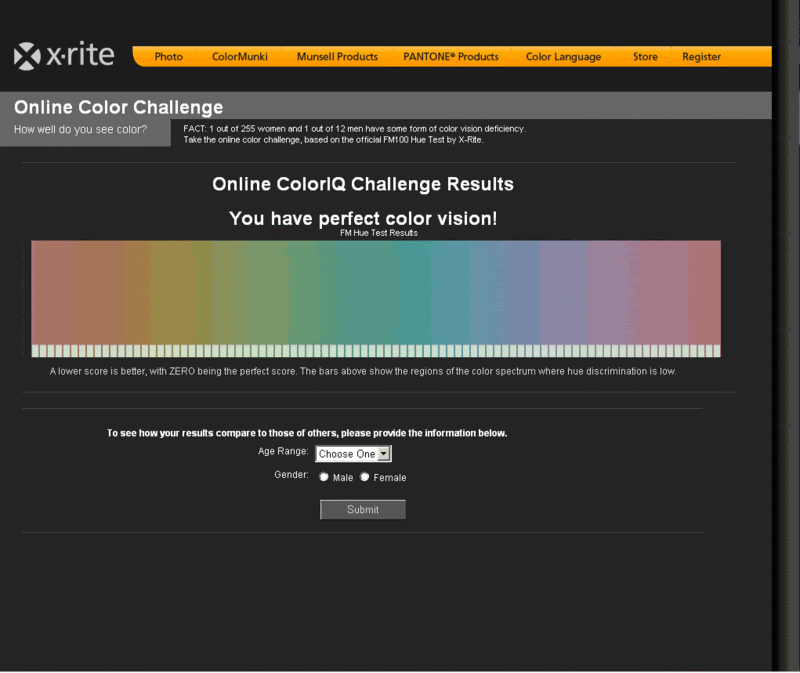800x673 pixels.
Task: Open the ColorMunki menu
Action: [240, 57]
